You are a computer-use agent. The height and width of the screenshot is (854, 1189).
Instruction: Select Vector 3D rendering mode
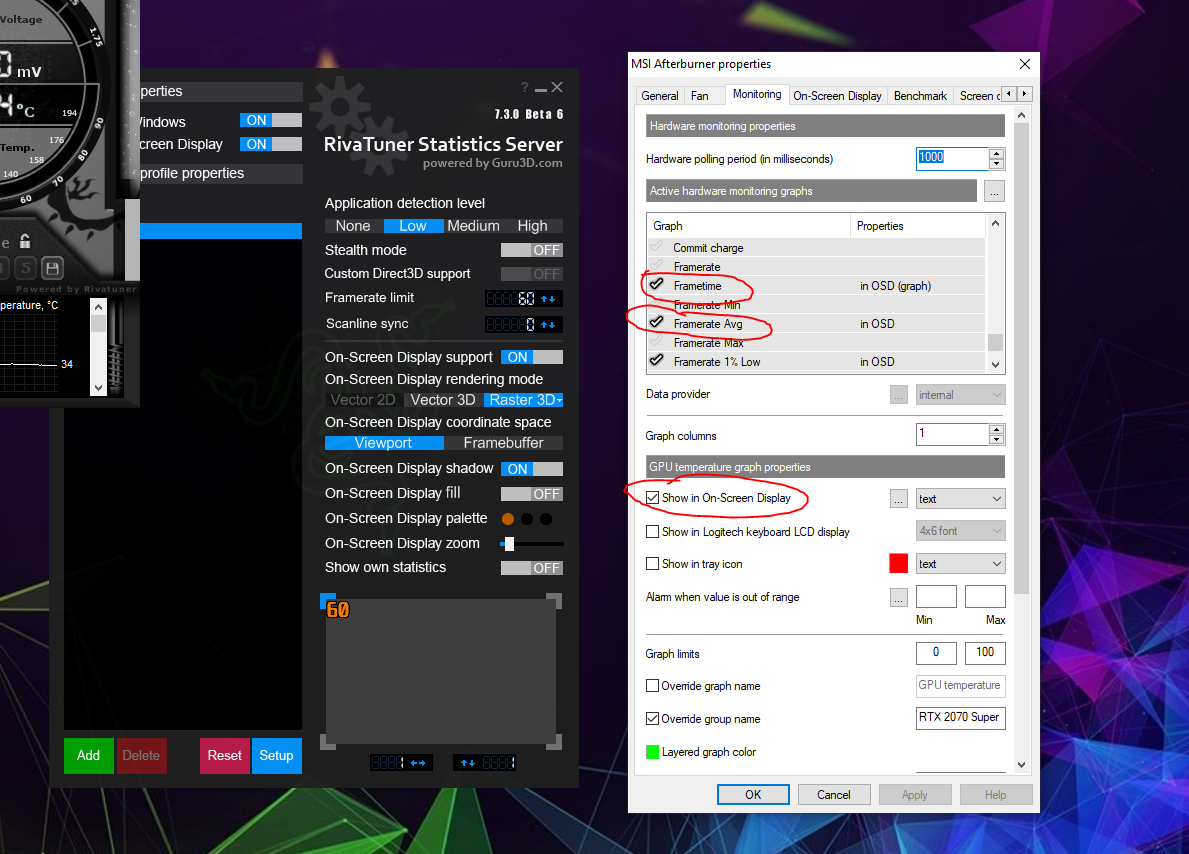click(443, 400)
